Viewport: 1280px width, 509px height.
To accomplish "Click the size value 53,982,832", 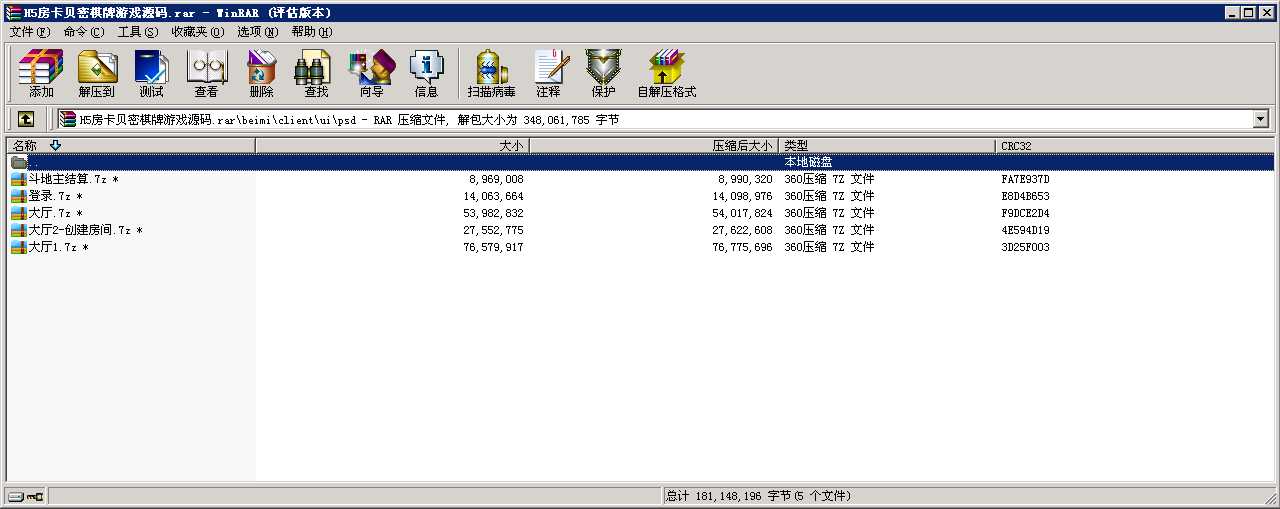I will pos(493,213).
